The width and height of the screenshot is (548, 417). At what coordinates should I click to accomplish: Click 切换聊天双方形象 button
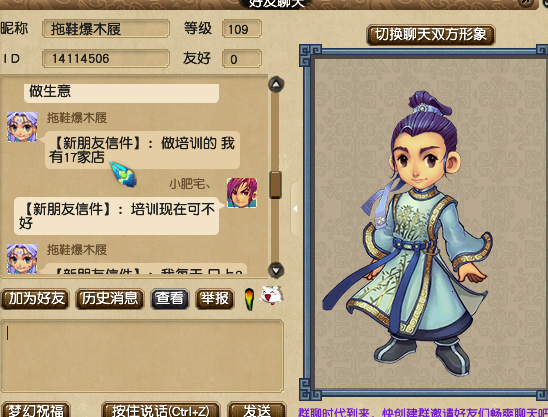tap(431, 34)
